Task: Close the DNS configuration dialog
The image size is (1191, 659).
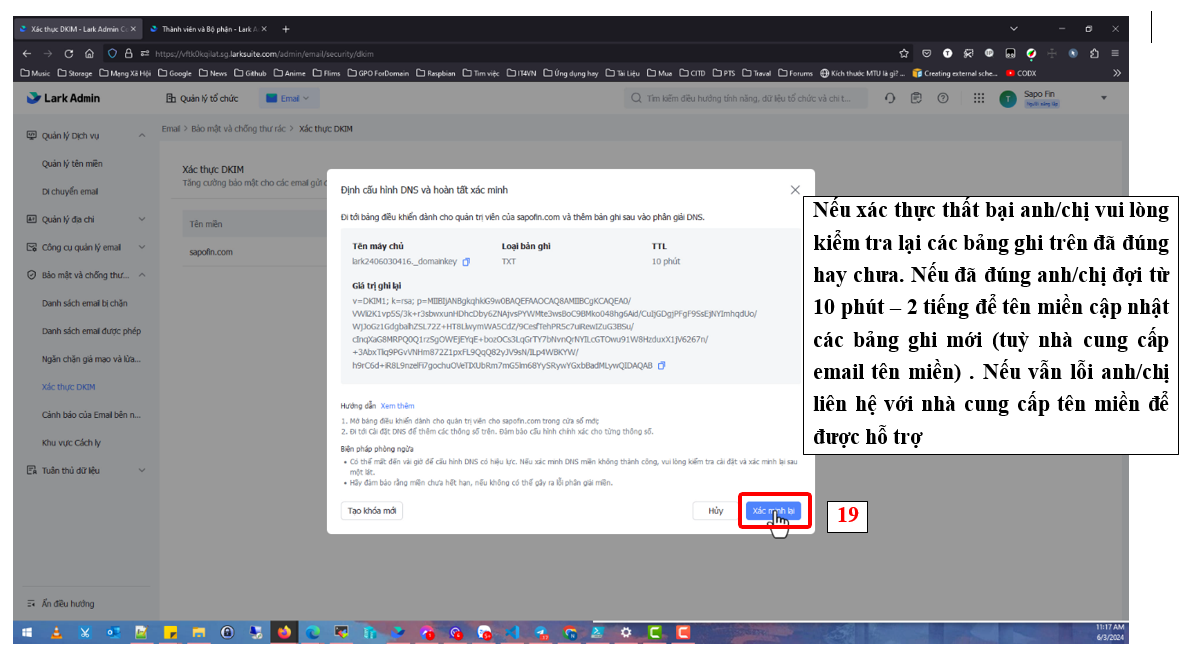Action: [795, 190]
